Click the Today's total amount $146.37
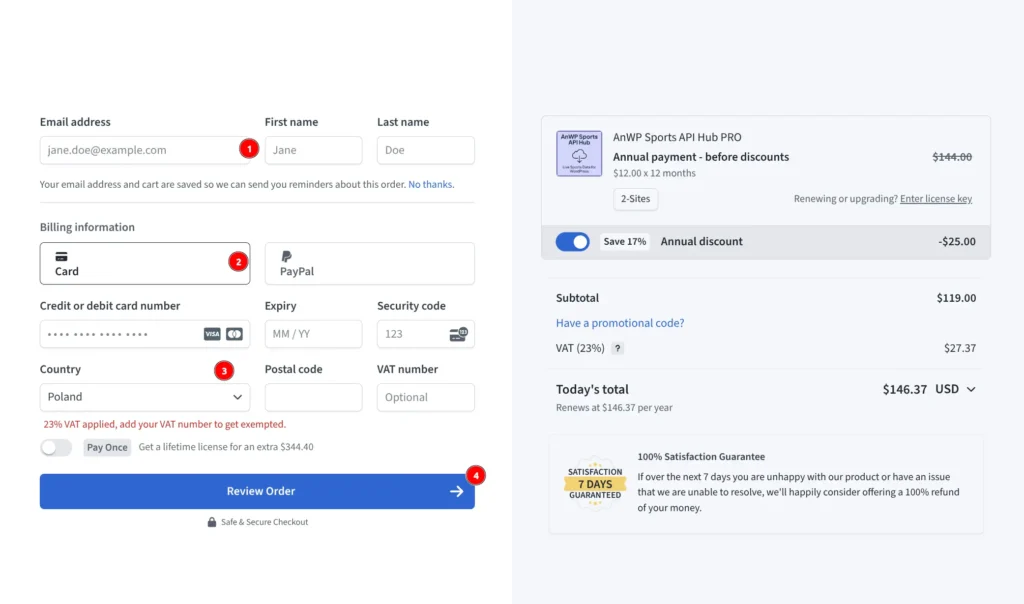 tap(904, 389)
